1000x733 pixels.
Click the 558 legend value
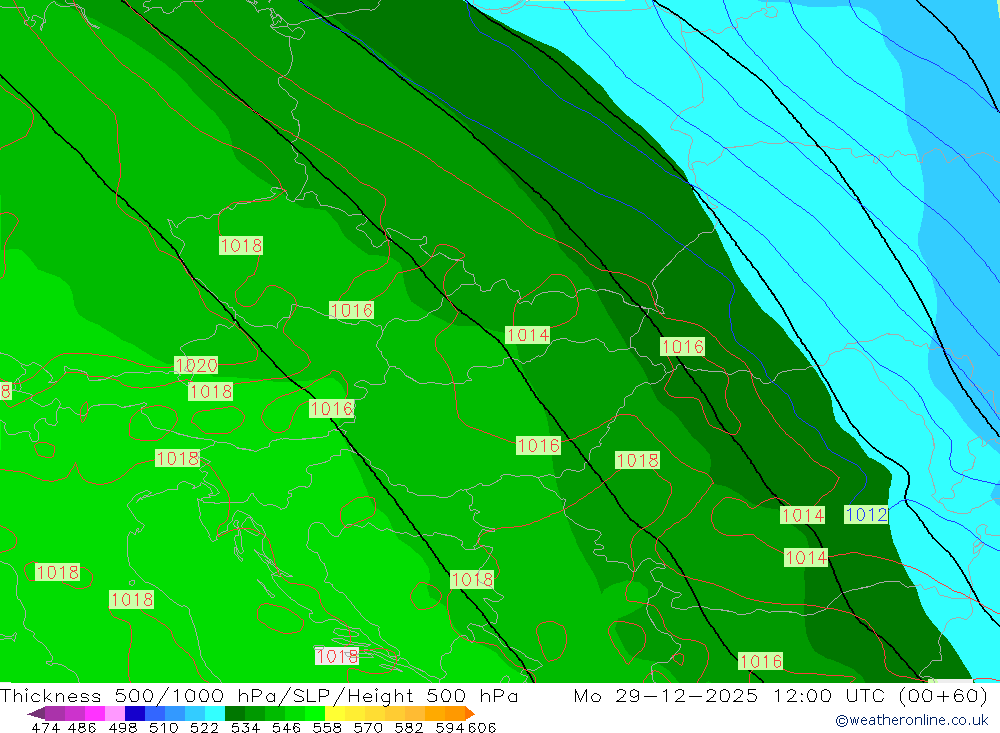[x=327, y=727]
